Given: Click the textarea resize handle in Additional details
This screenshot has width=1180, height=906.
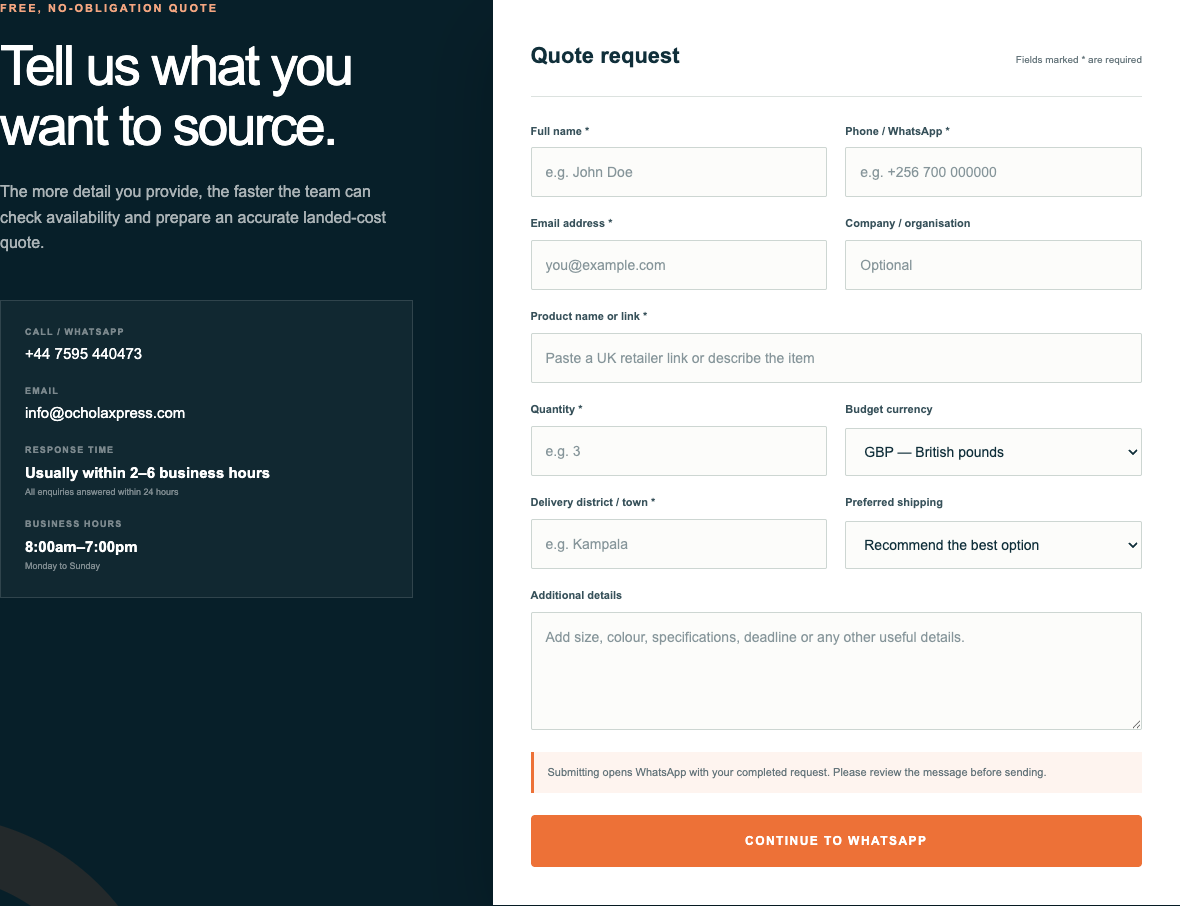Looking at the screenshot, I should (x=1136, y=724).
